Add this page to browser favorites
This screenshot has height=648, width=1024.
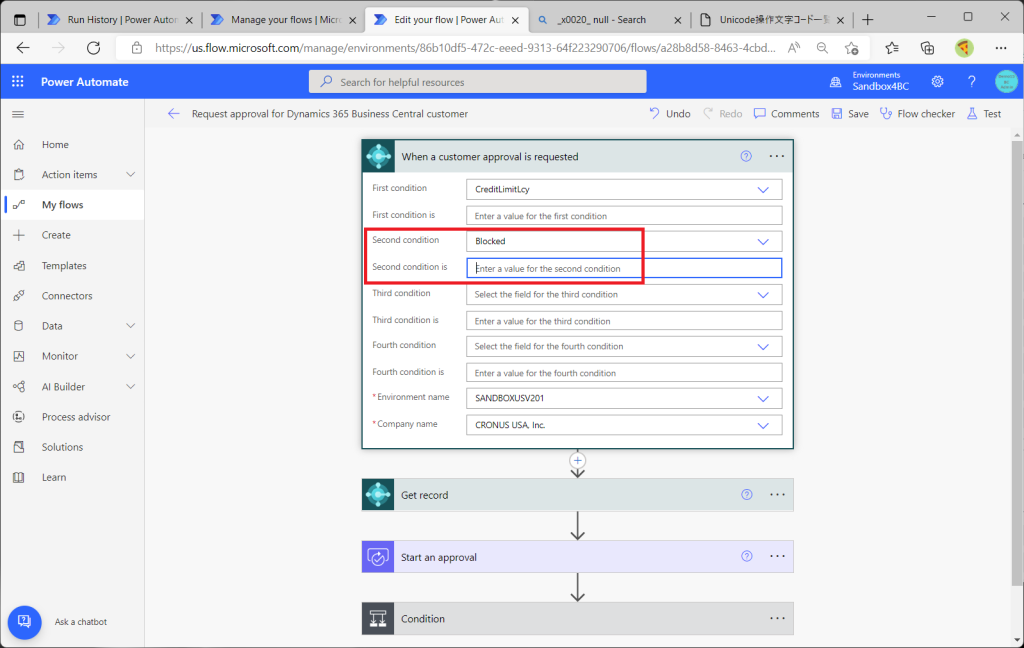(851, 48)
